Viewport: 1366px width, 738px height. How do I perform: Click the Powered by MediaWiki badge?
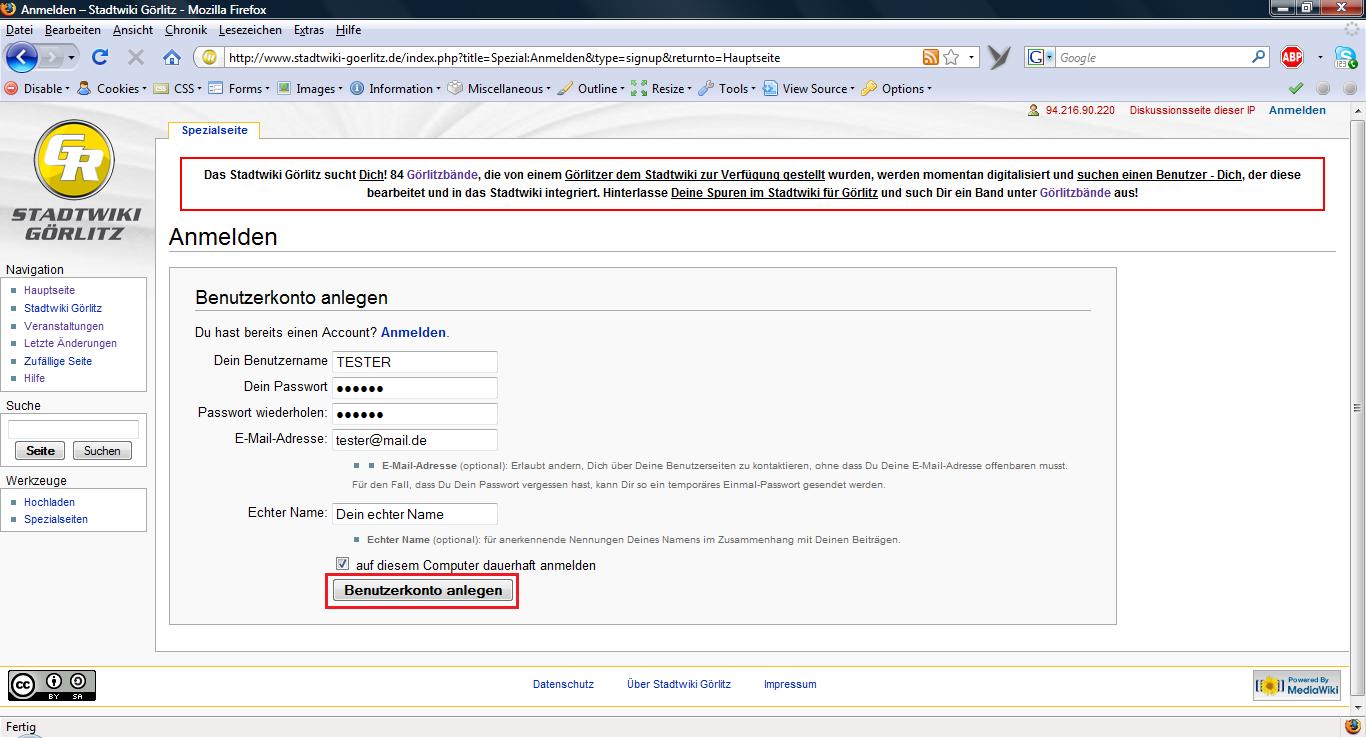point(1296,685)
